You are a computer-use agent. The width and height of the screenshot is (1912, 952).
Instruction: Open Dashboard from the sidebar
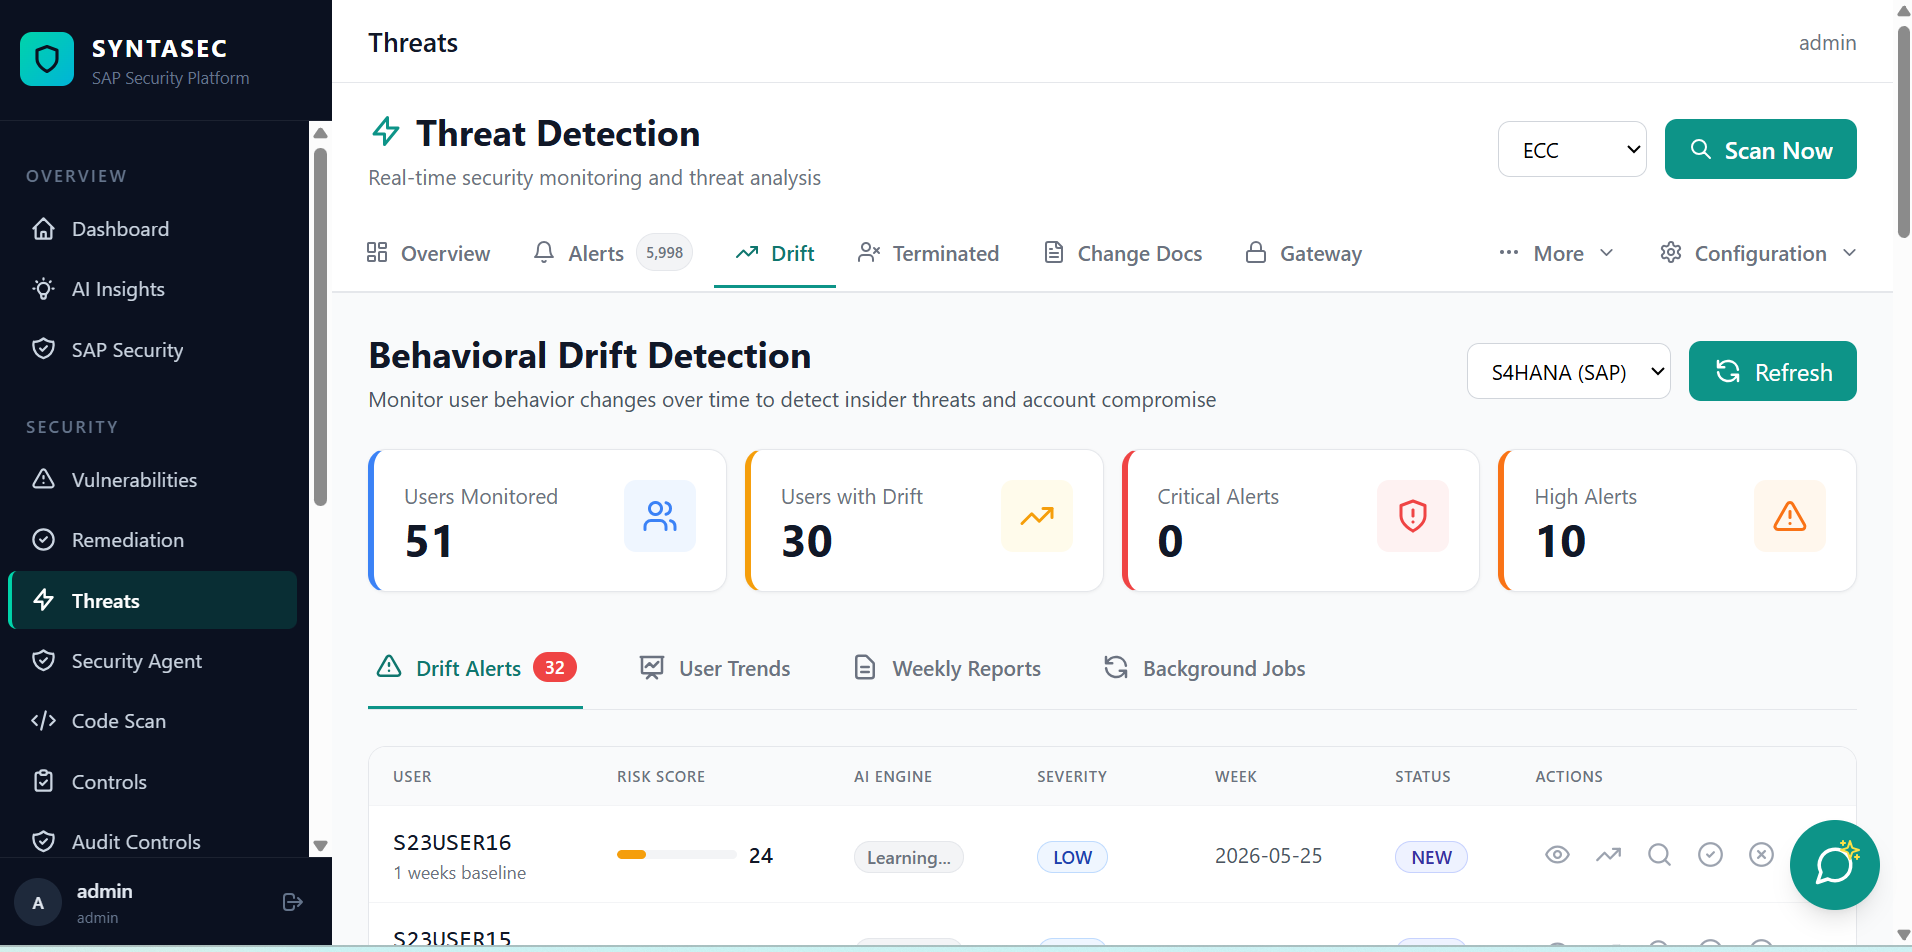[153, 229]
